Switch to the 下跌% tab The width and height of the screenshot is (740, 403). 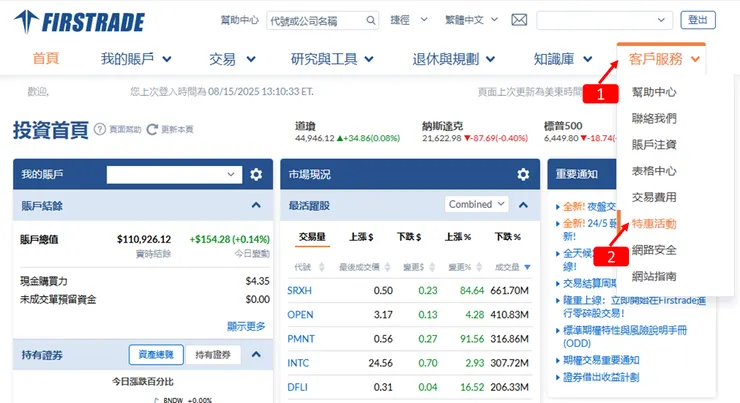coord(508,237)
